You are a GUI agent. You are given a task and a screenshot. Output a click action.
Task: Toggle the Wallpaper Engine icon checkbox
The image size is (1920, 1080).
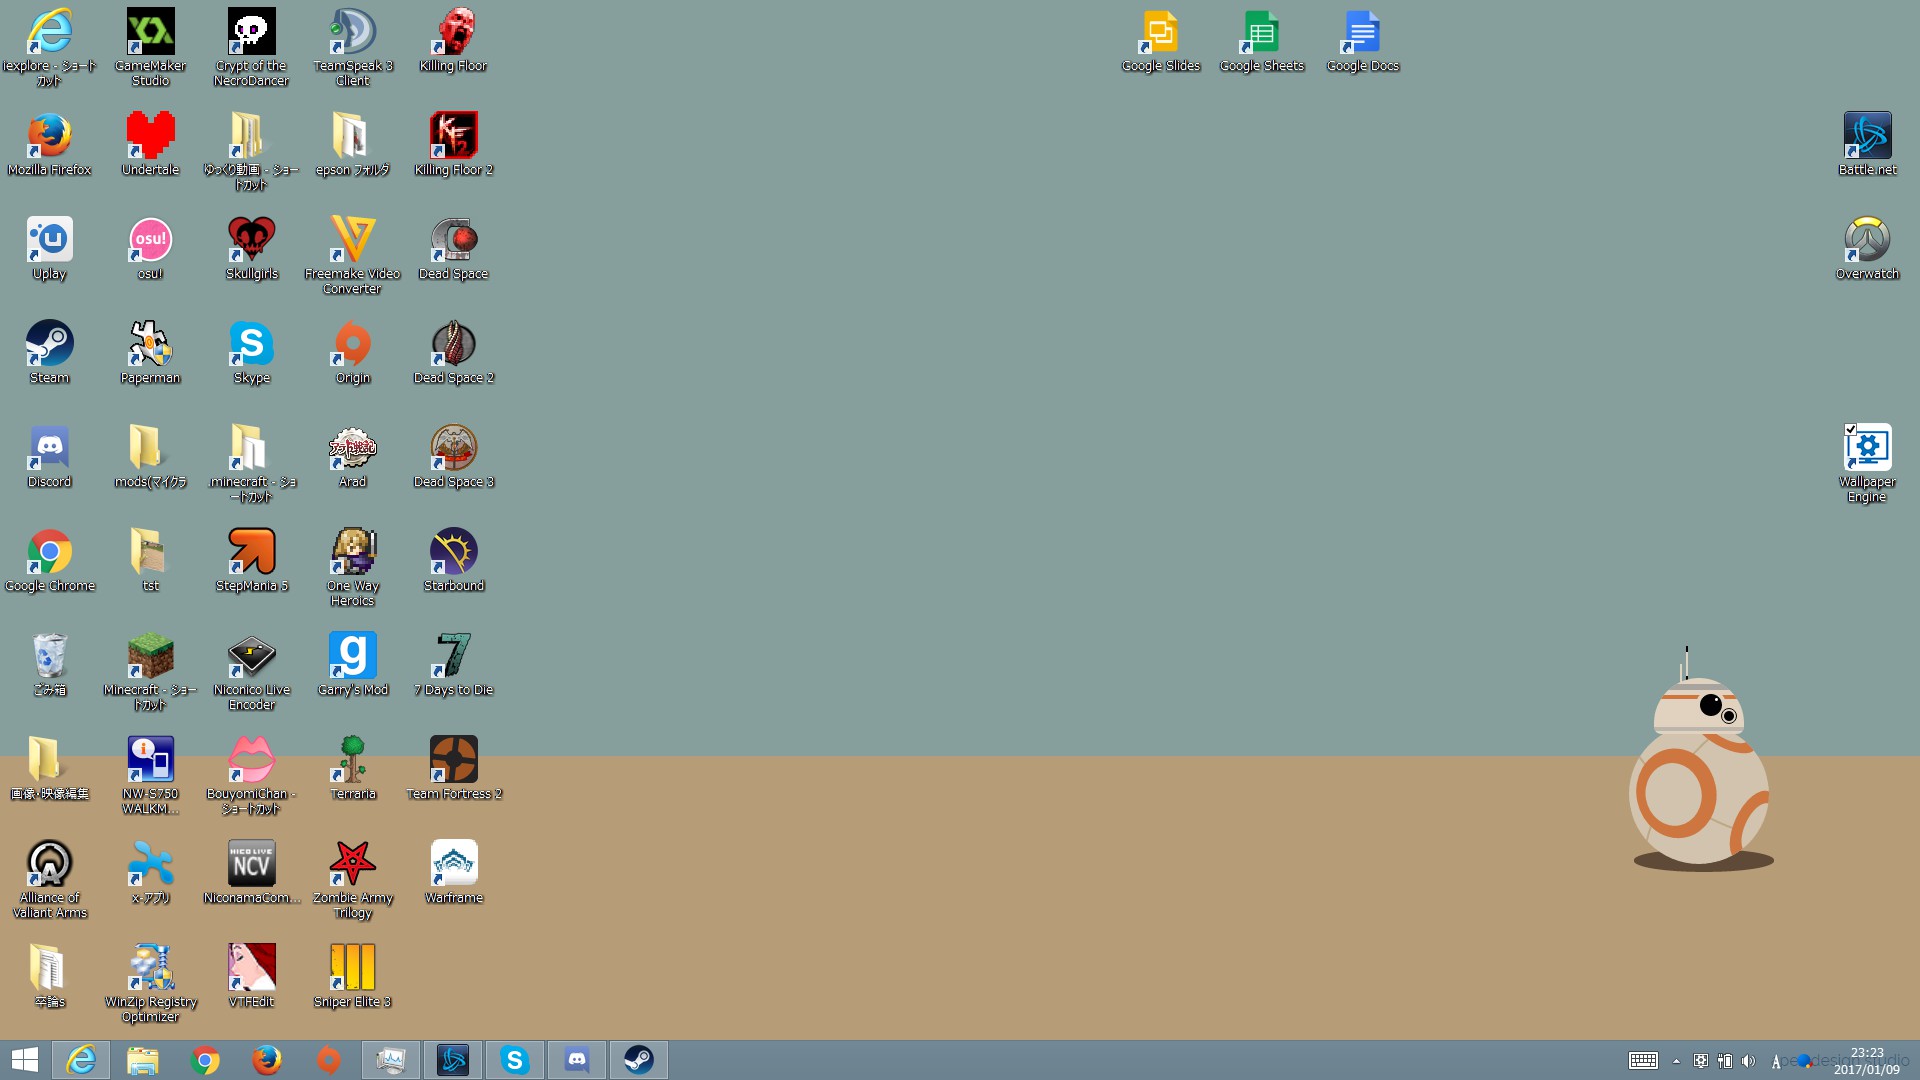[1850, 429]
